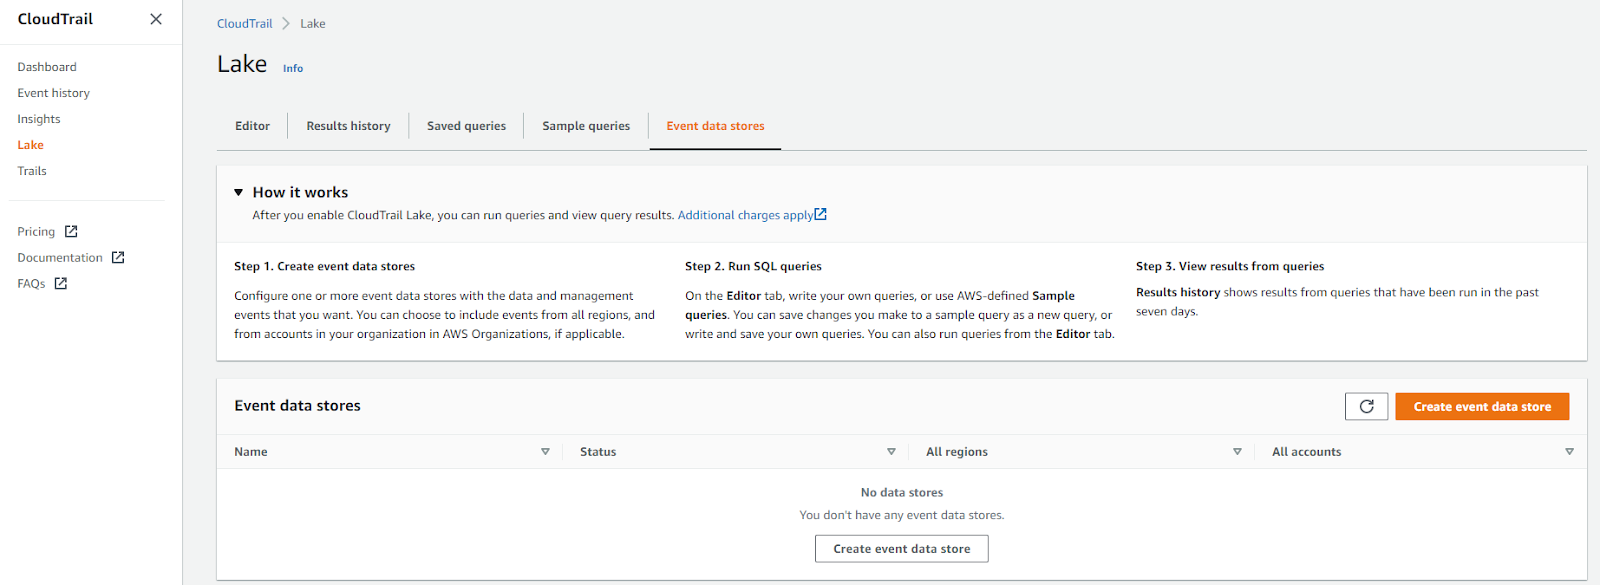1600x585 pixels.
Task: Go to Dashboard in sidebar
Action: click(47, 67)
